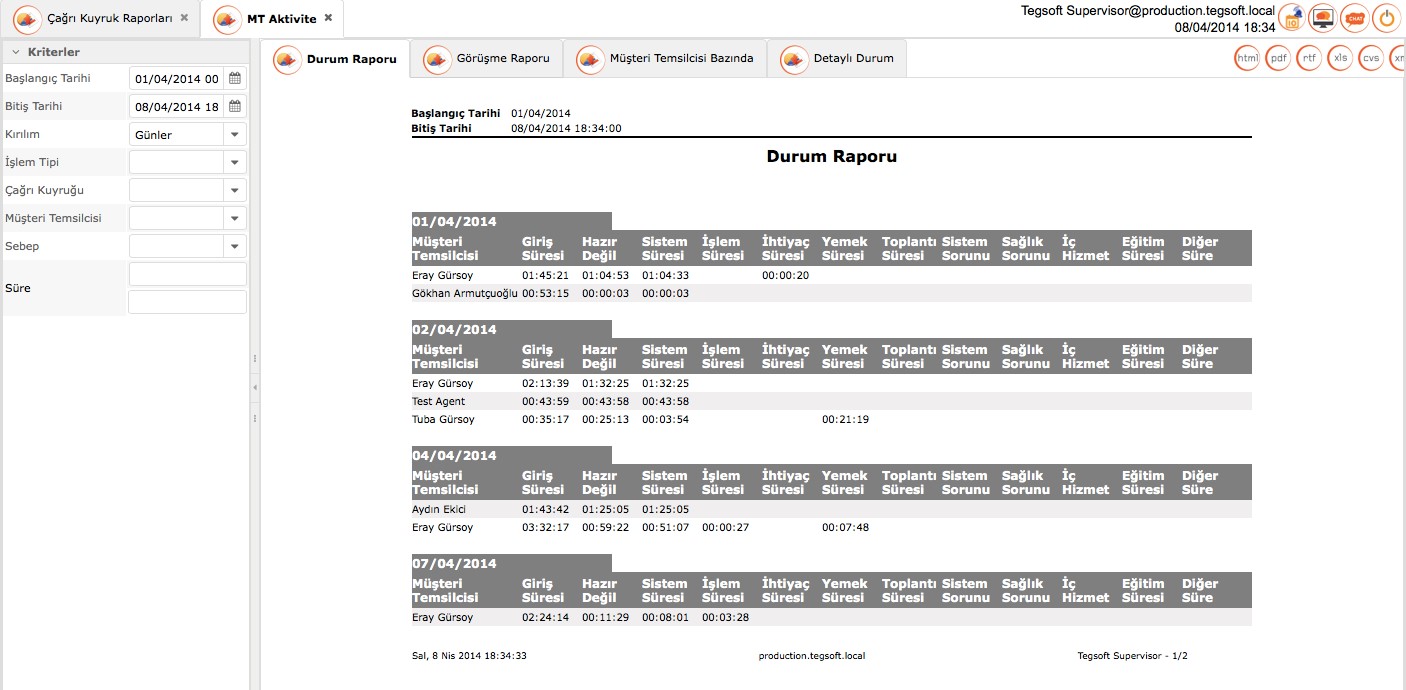This screenshot has width=1406, height=690.
Task: Focus the second Süre input field
Action: [x=187, y=302]
